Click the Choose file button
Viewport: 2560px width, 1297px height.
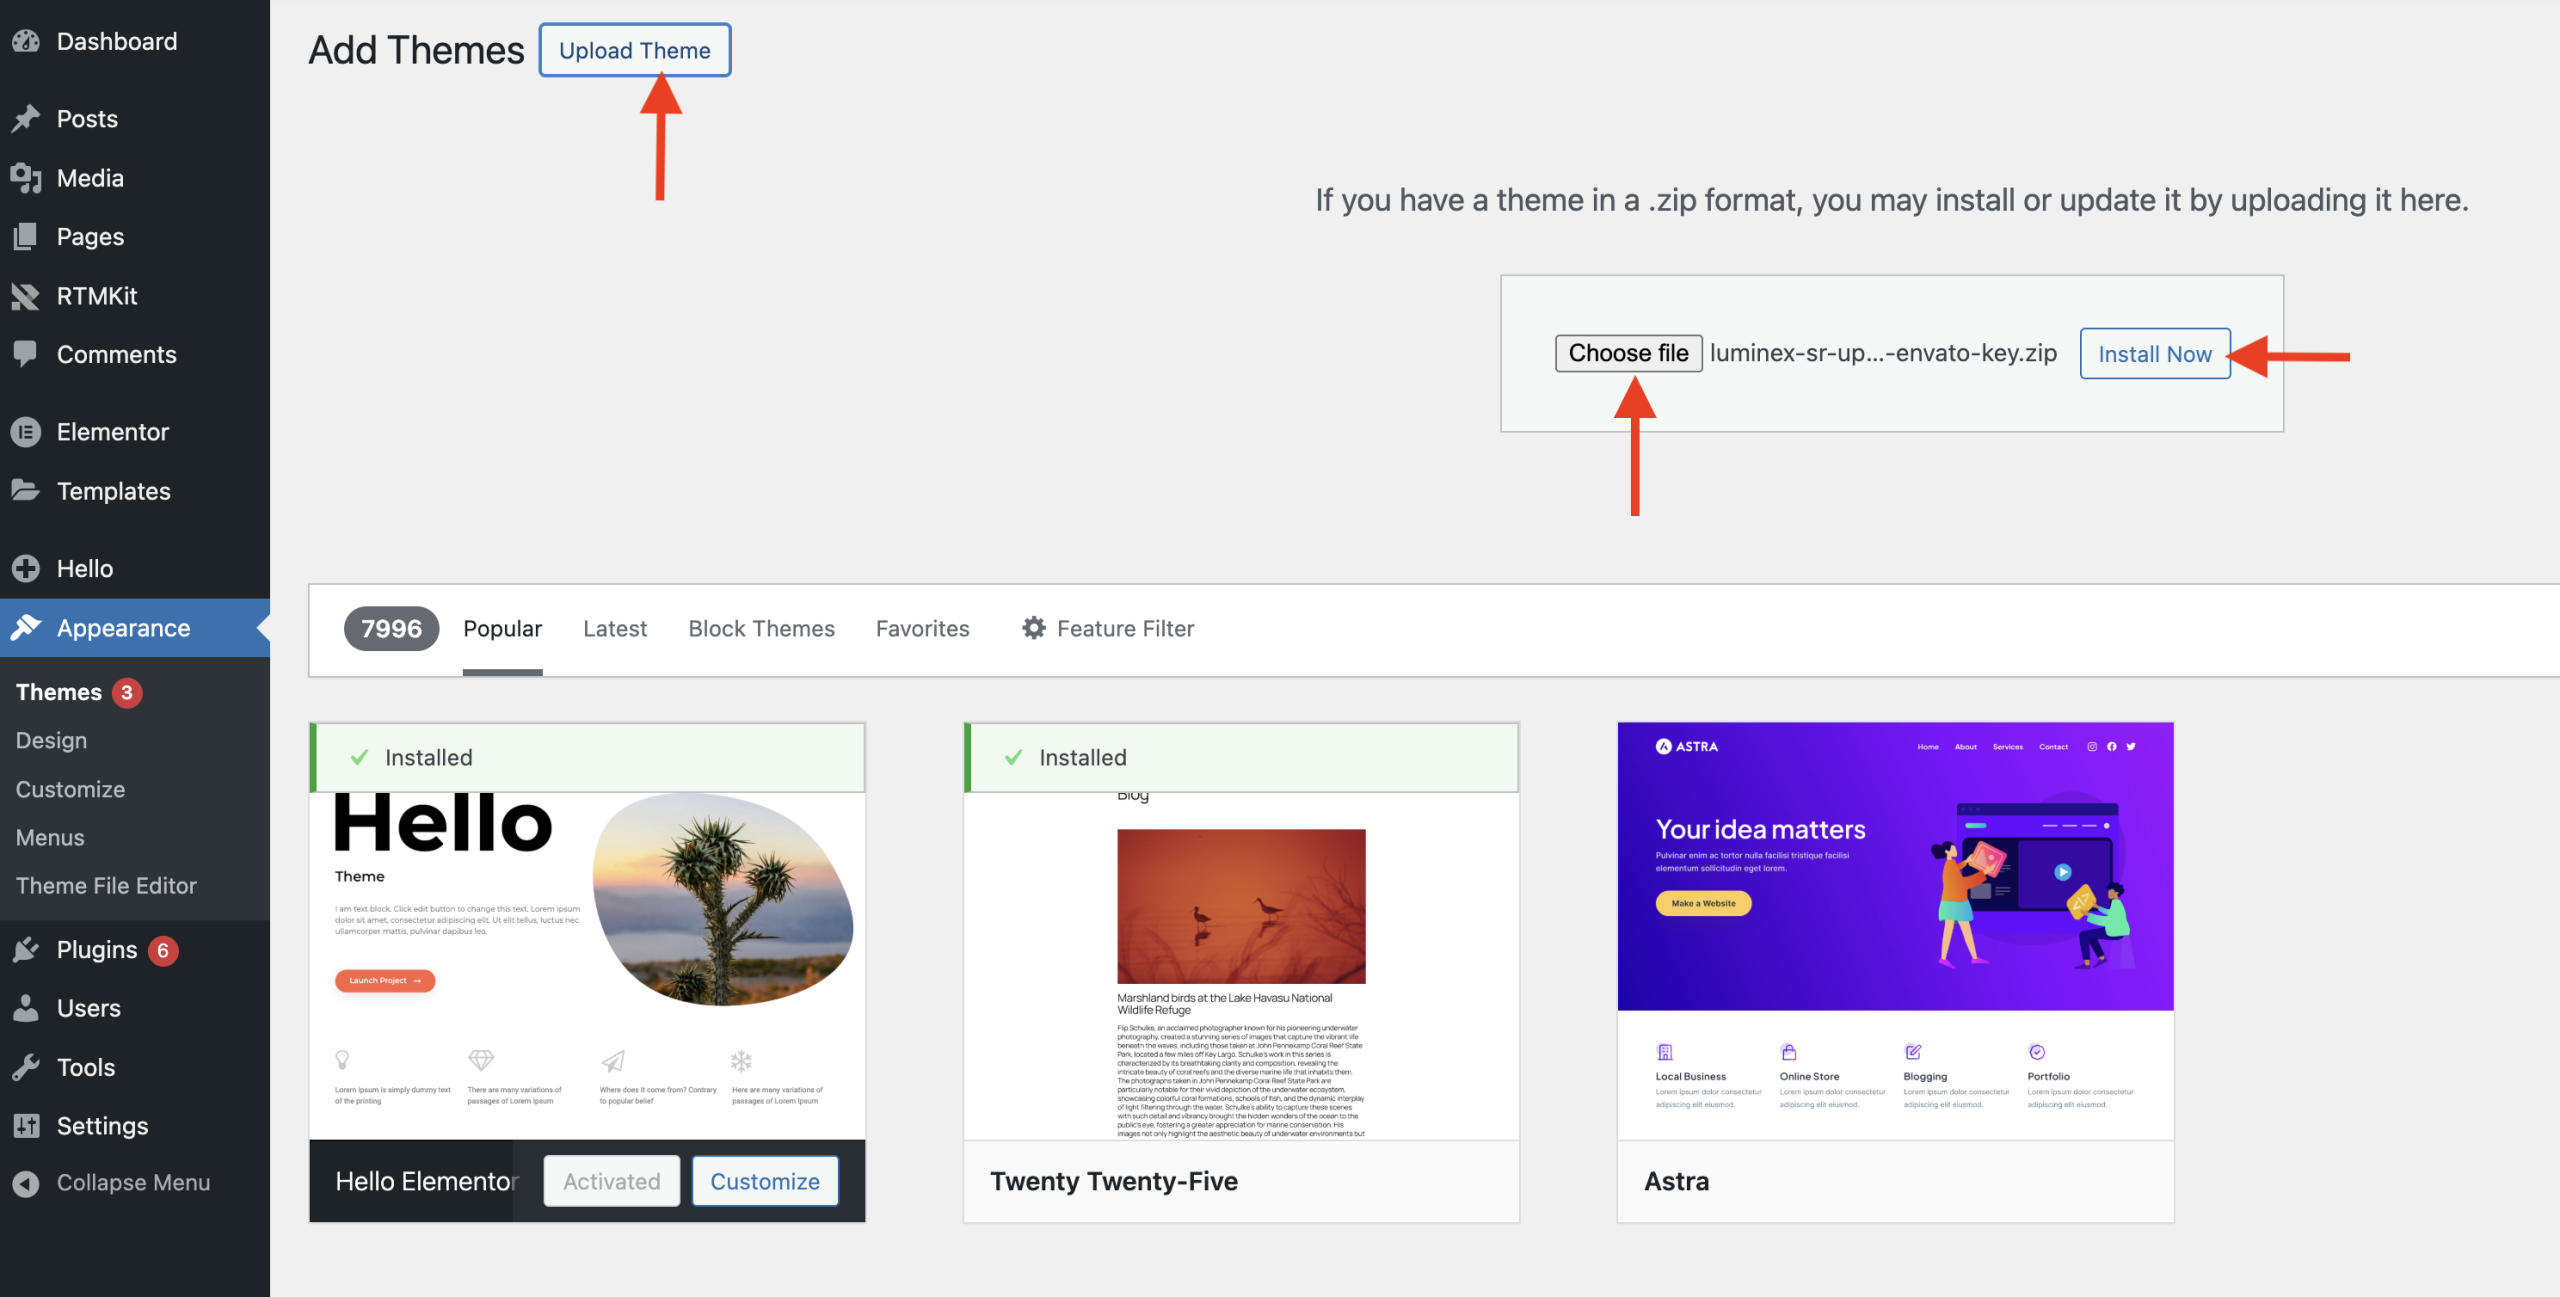[x=1628, y=353]
